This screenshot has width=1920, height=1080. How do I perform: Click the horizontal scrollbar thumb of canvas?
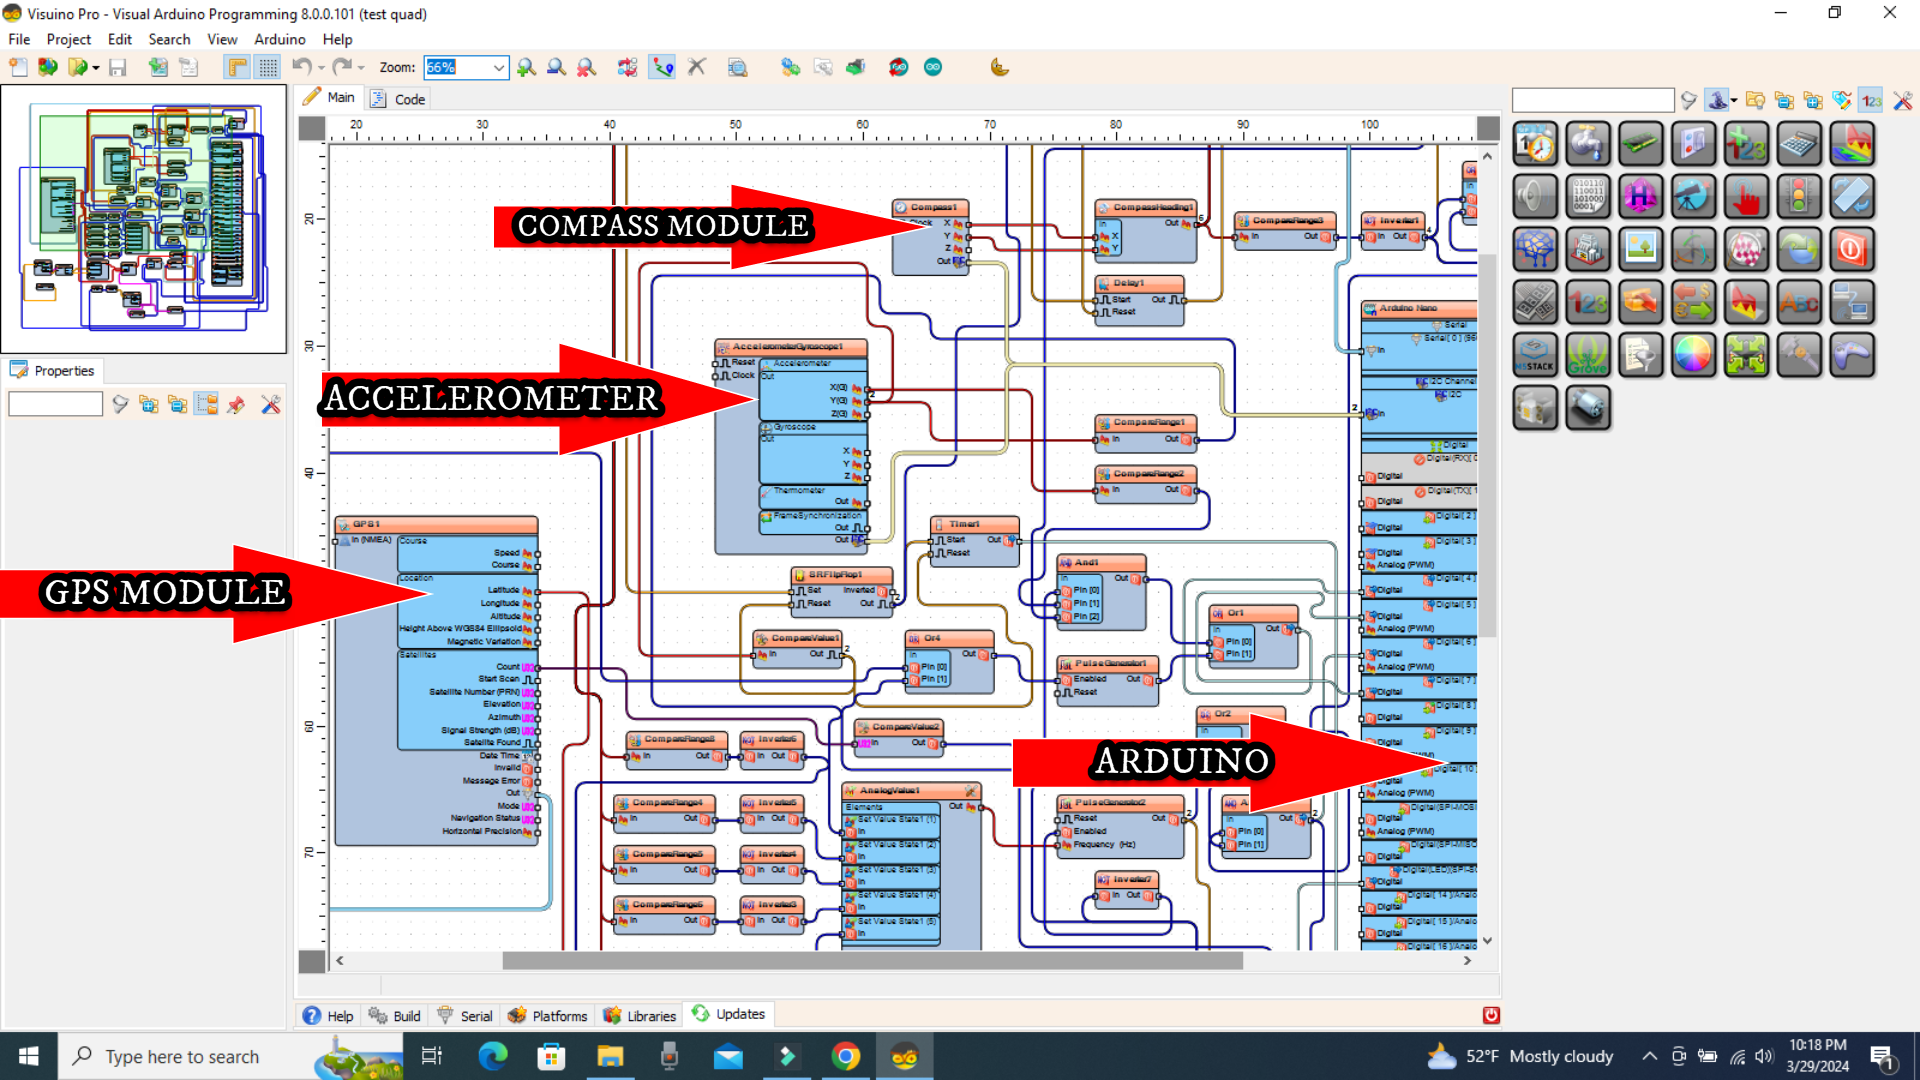coord(872,960)
